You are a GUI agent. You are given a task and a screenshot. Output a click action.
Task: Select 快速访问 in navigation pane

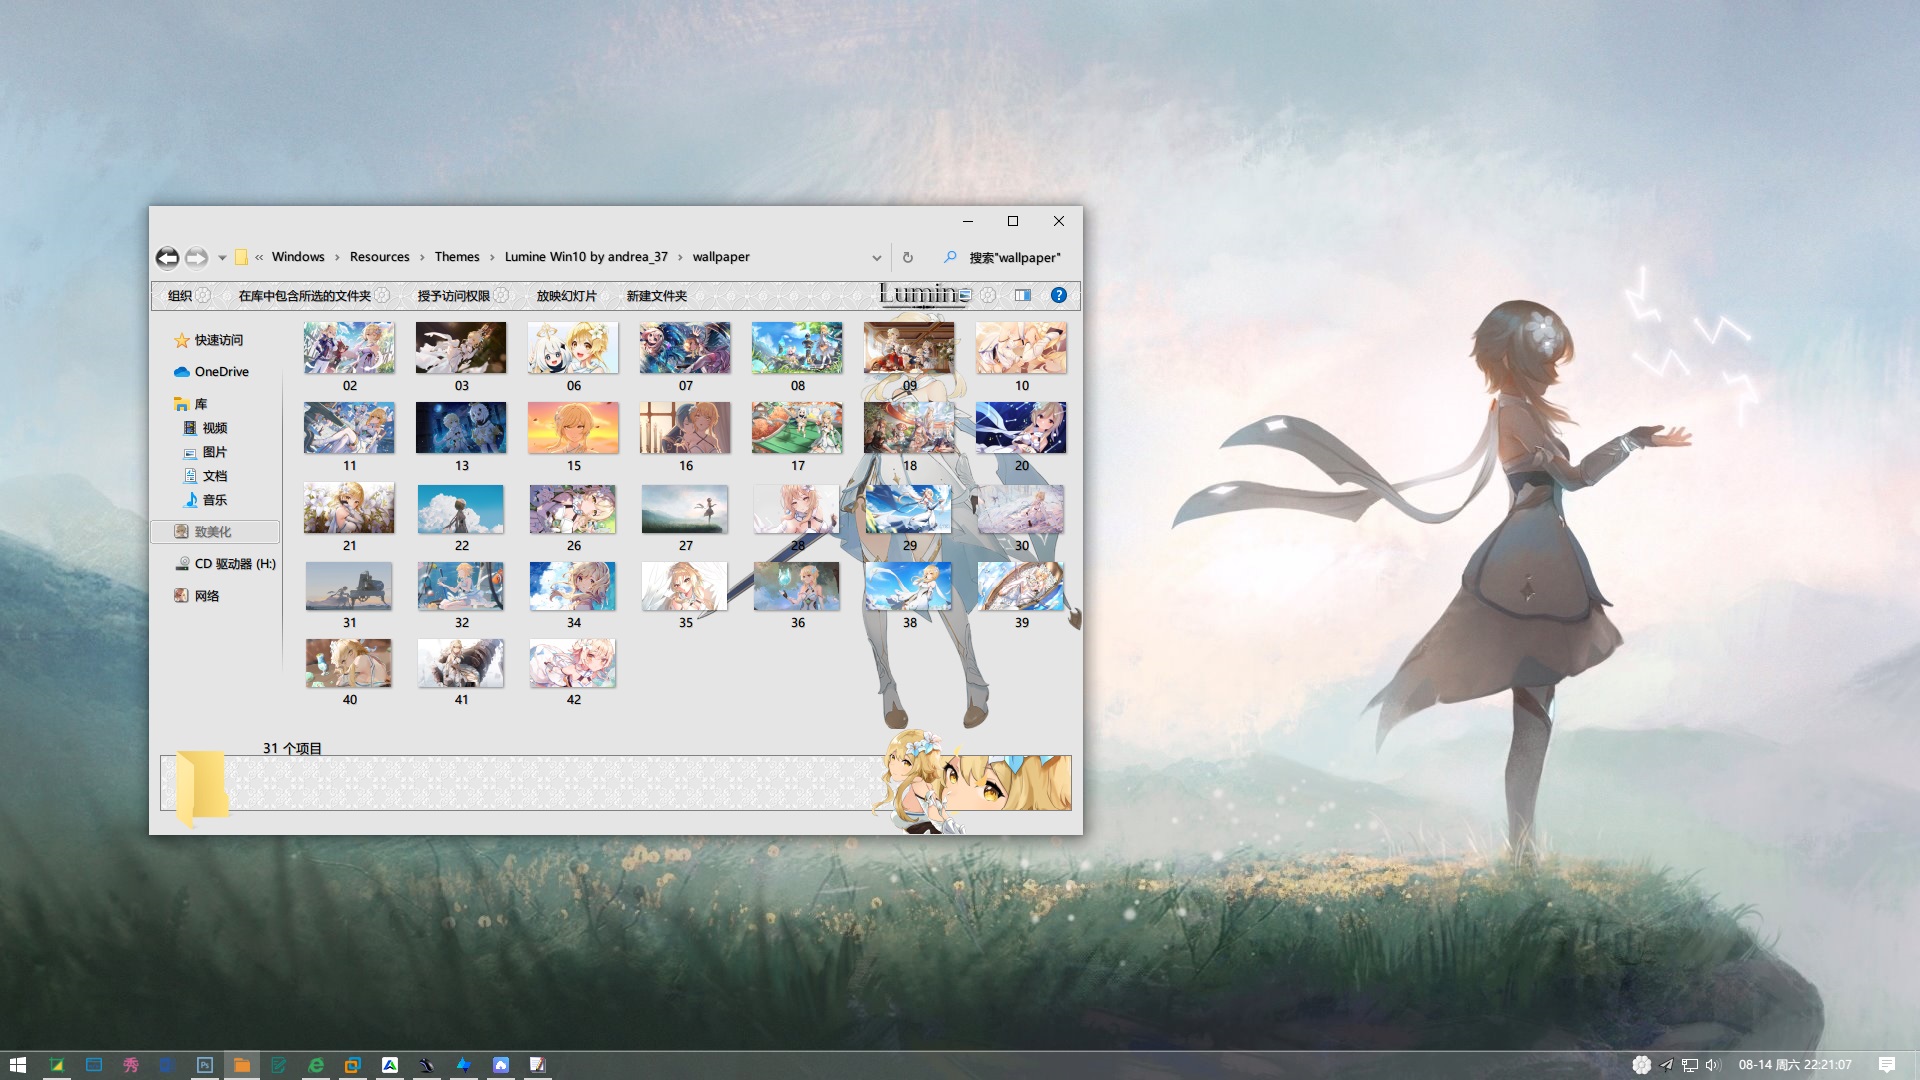tap(209, 340)
